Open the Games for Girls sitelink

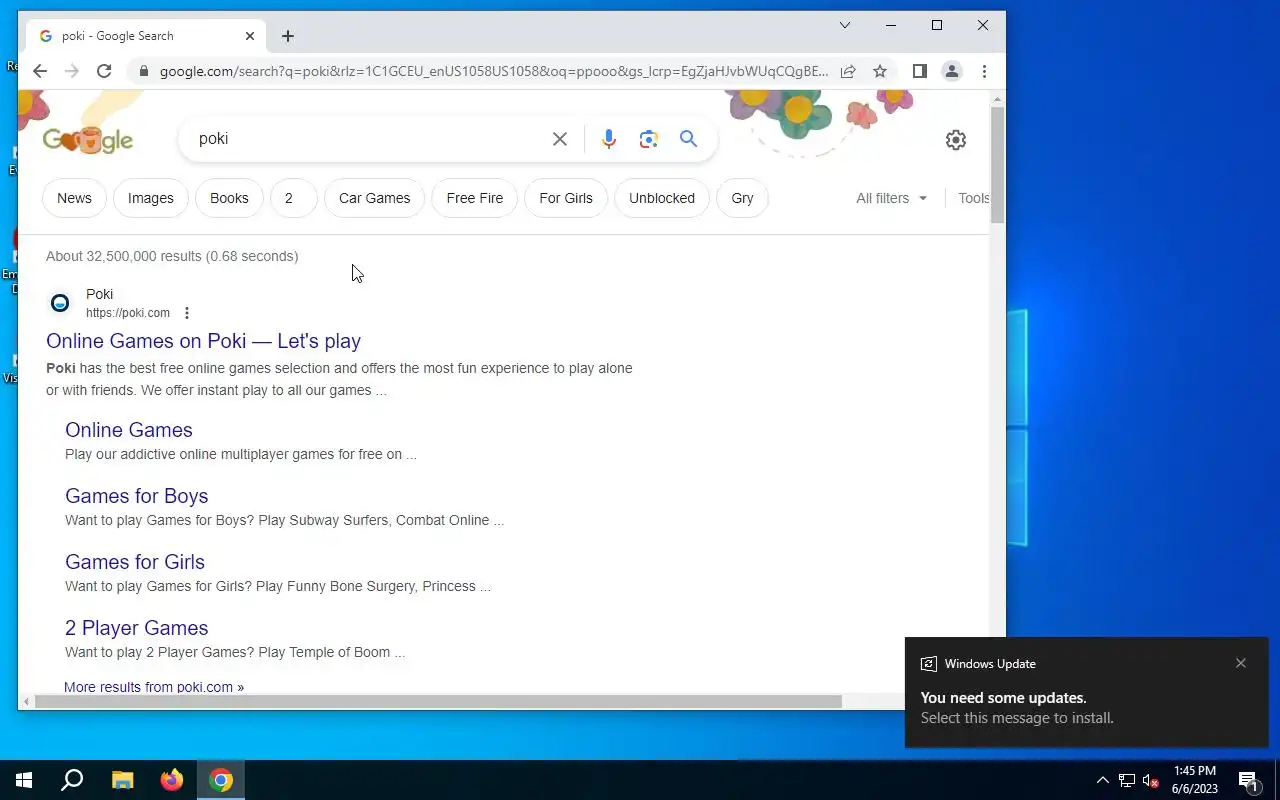coord(135,562)
